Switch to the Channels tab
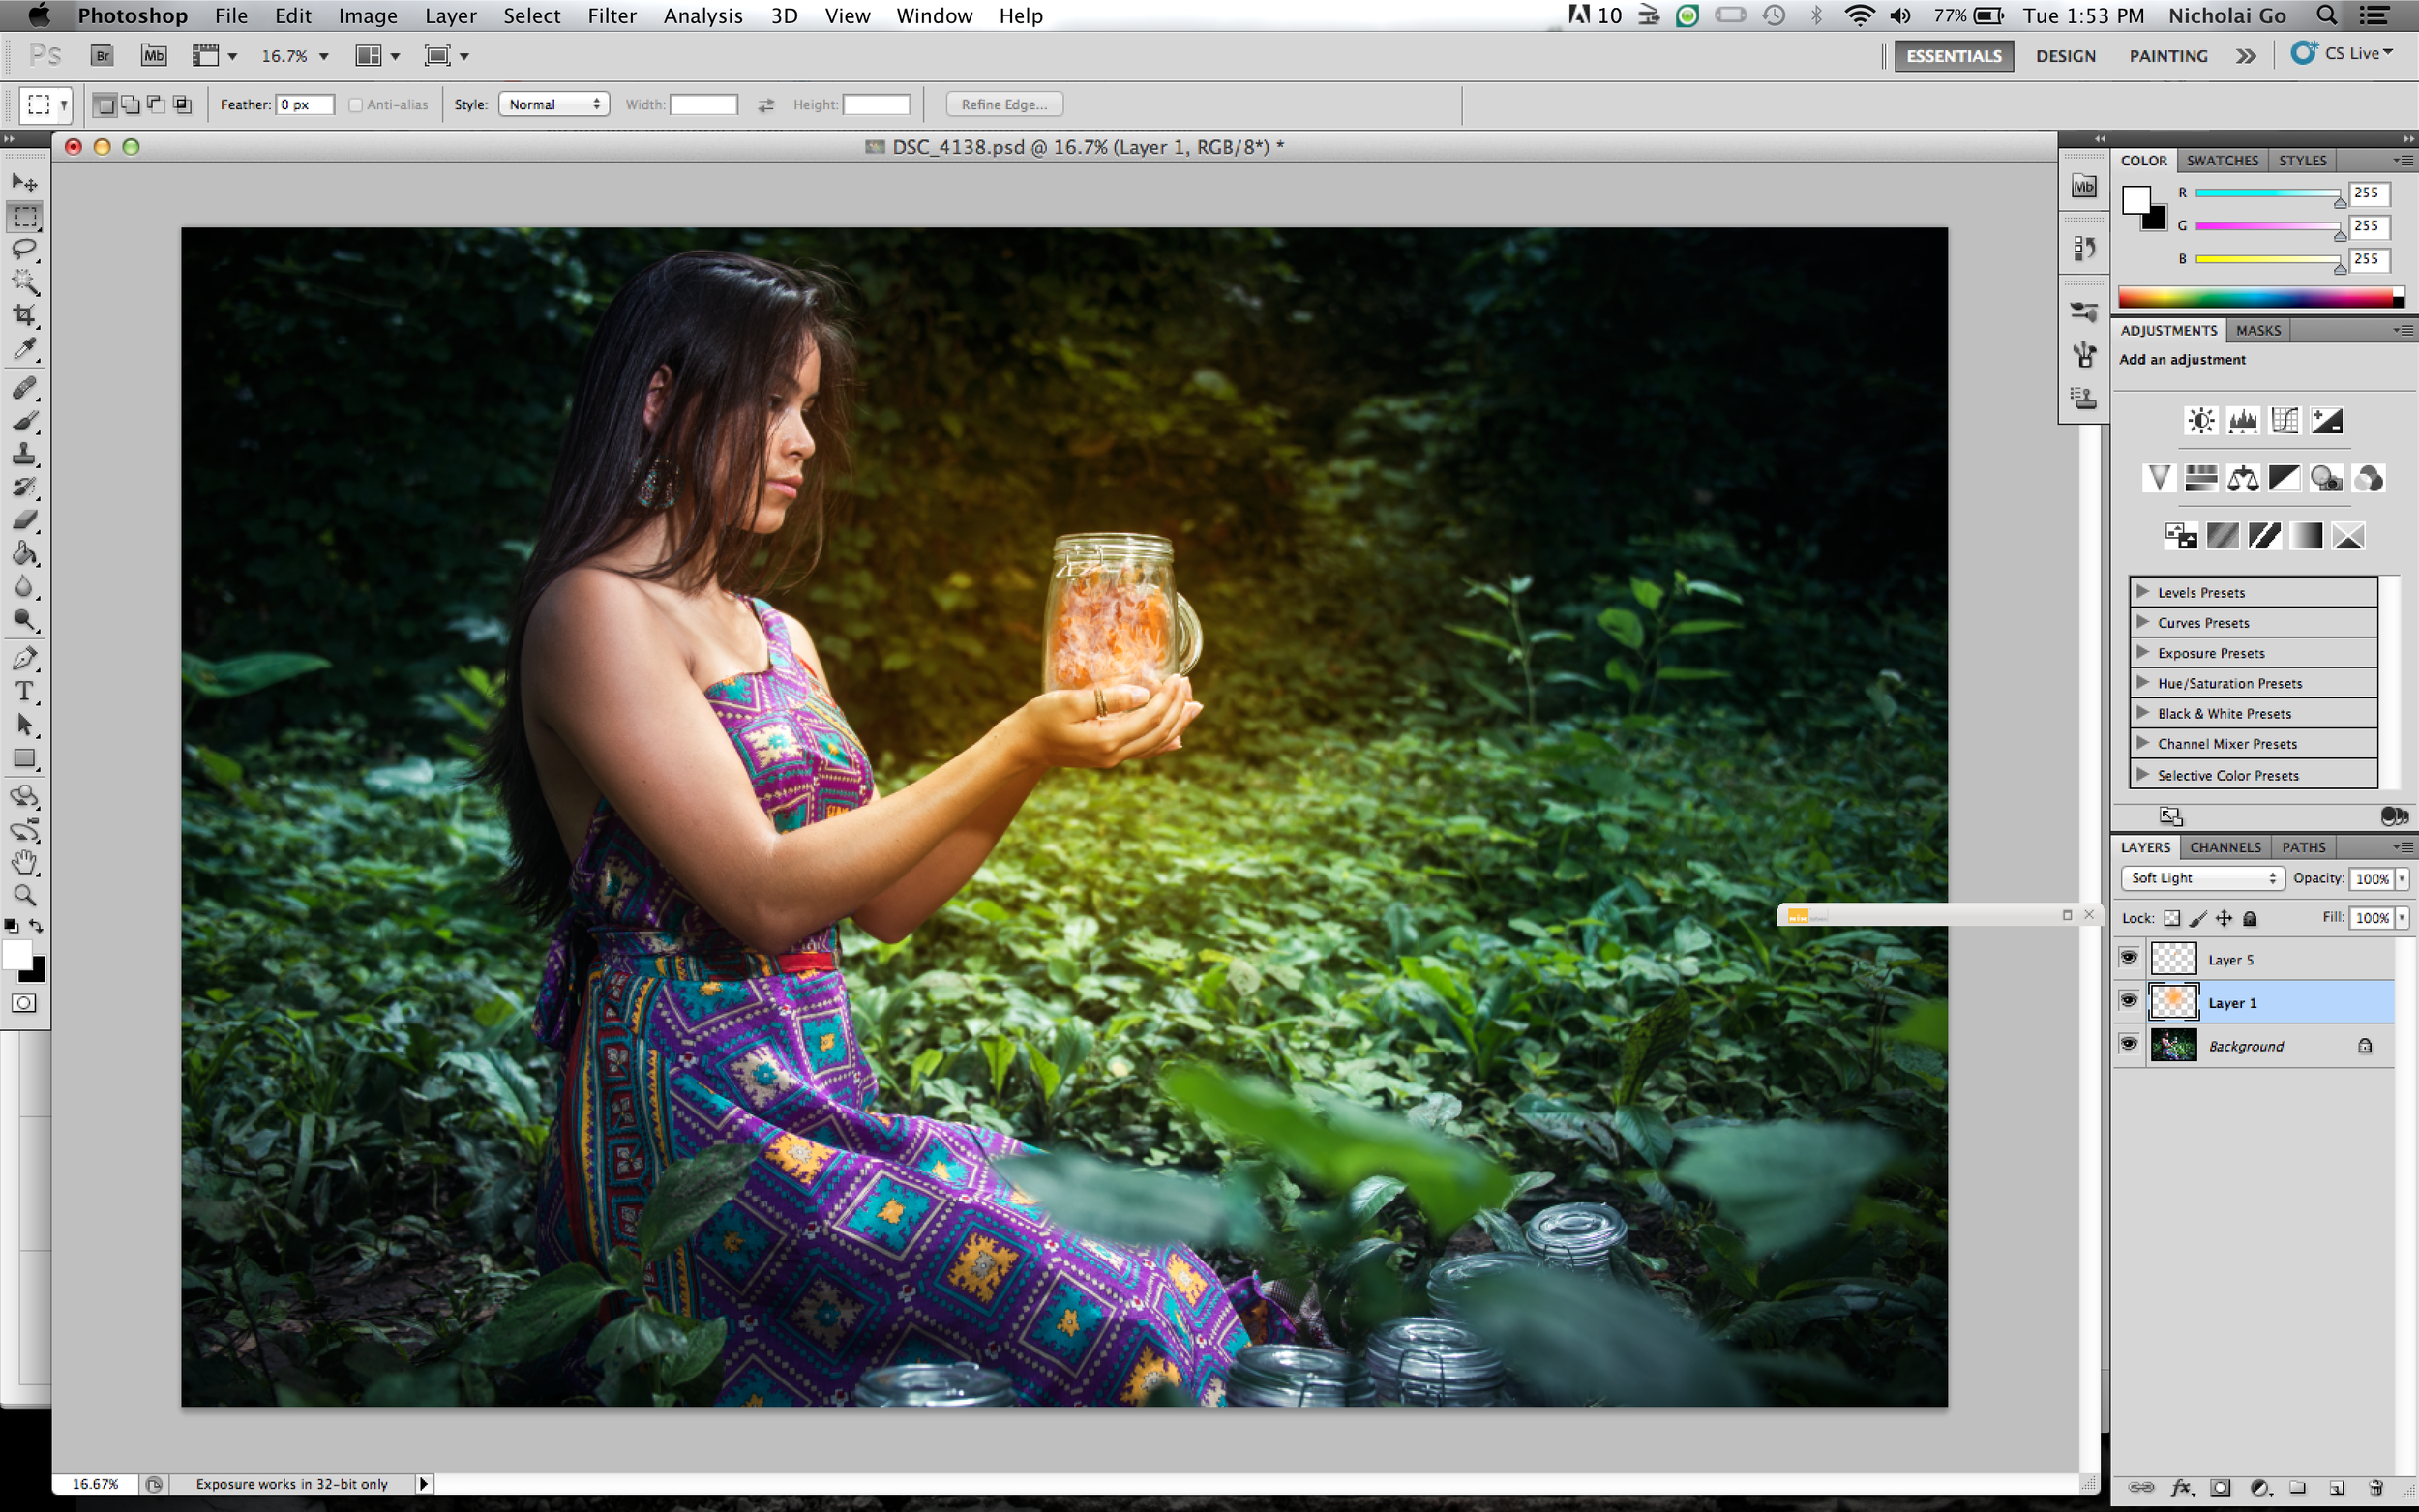This screenshot has height=1512, width=2419. (2225, 847)
